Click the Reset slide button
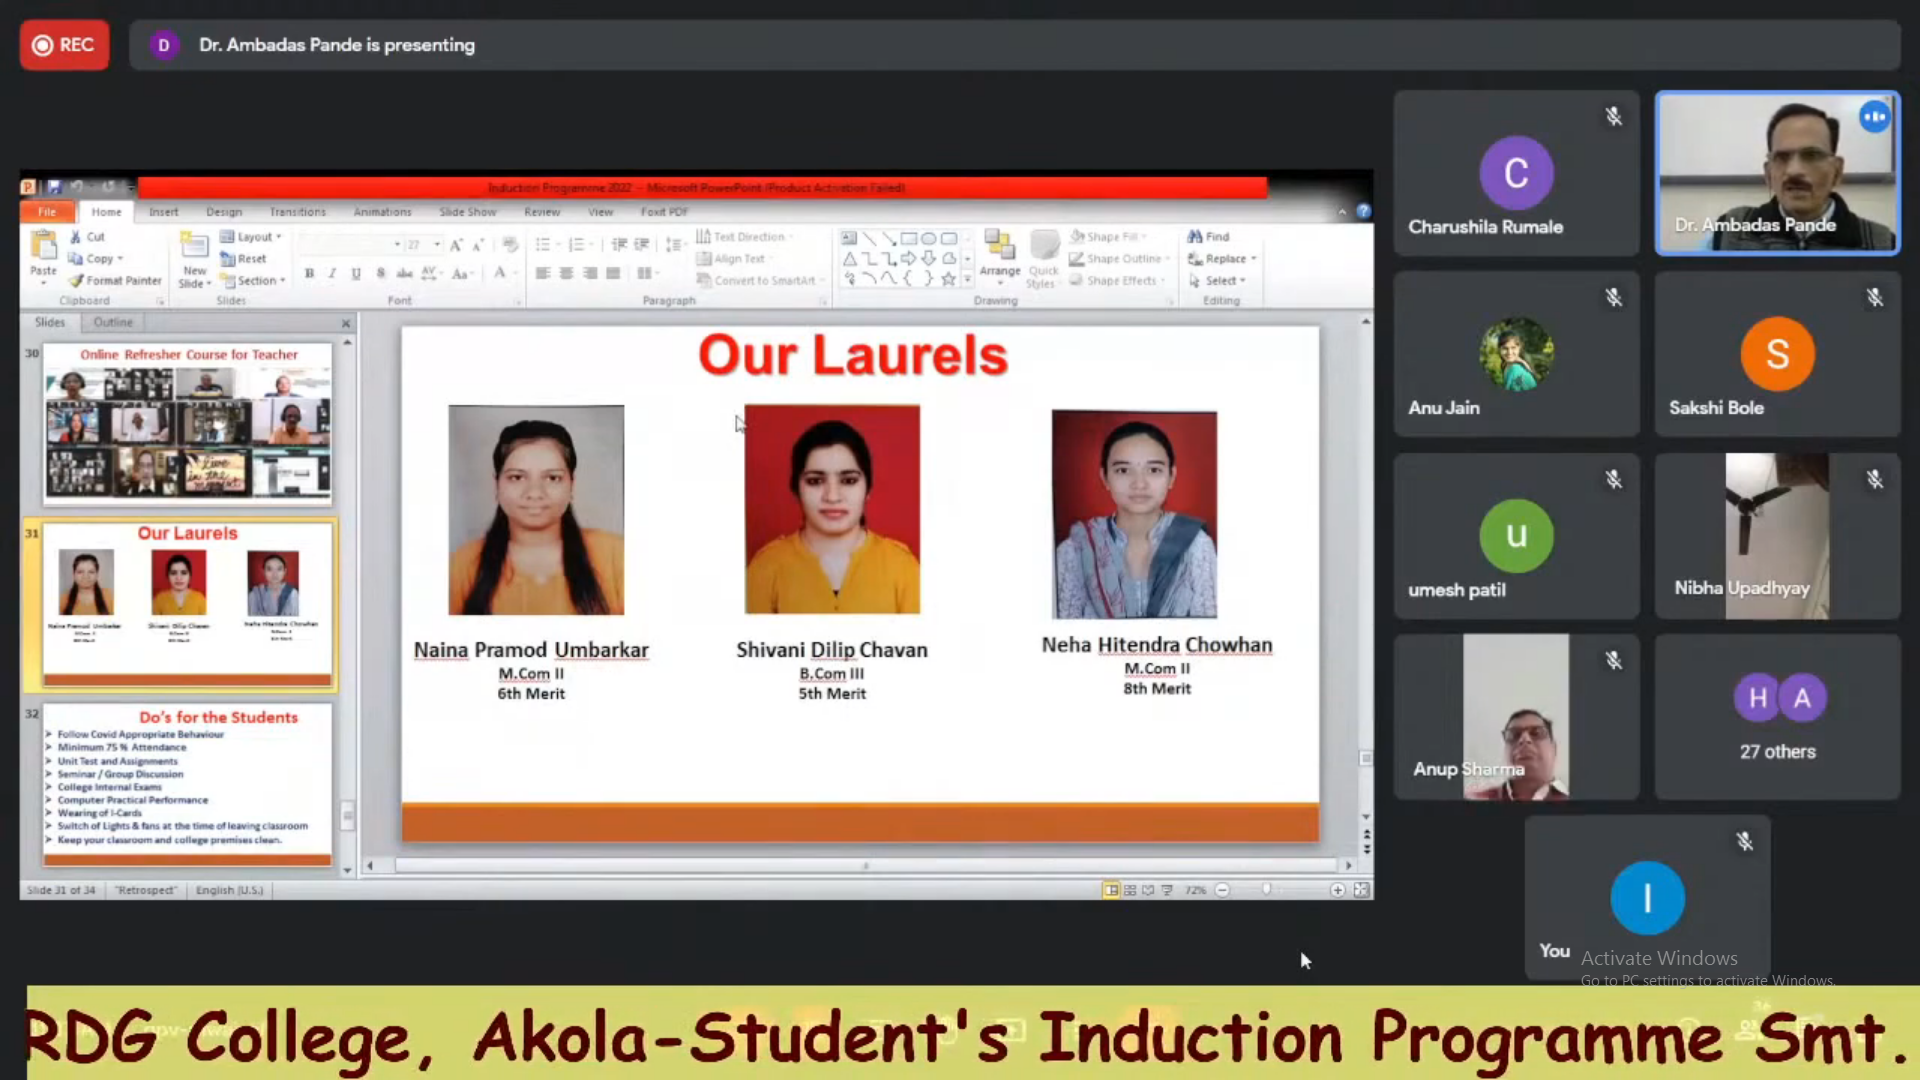This screenshot has width=1920, height=1080. point(244,259)
